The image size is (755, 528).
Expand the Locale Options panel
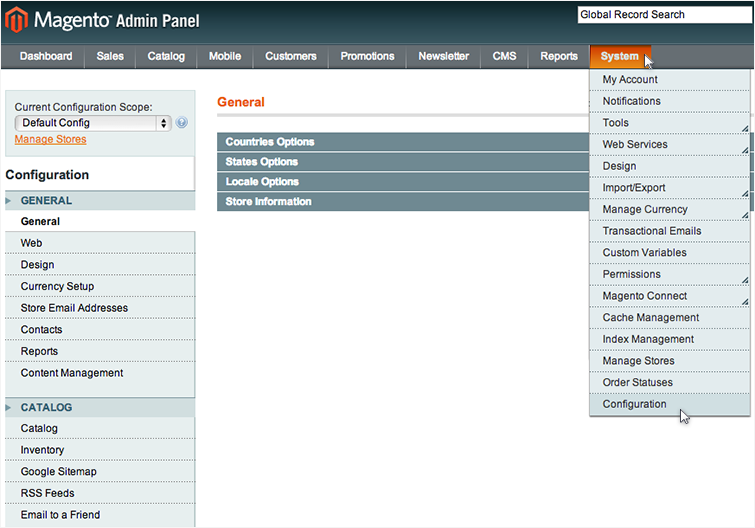click(403, 181)
